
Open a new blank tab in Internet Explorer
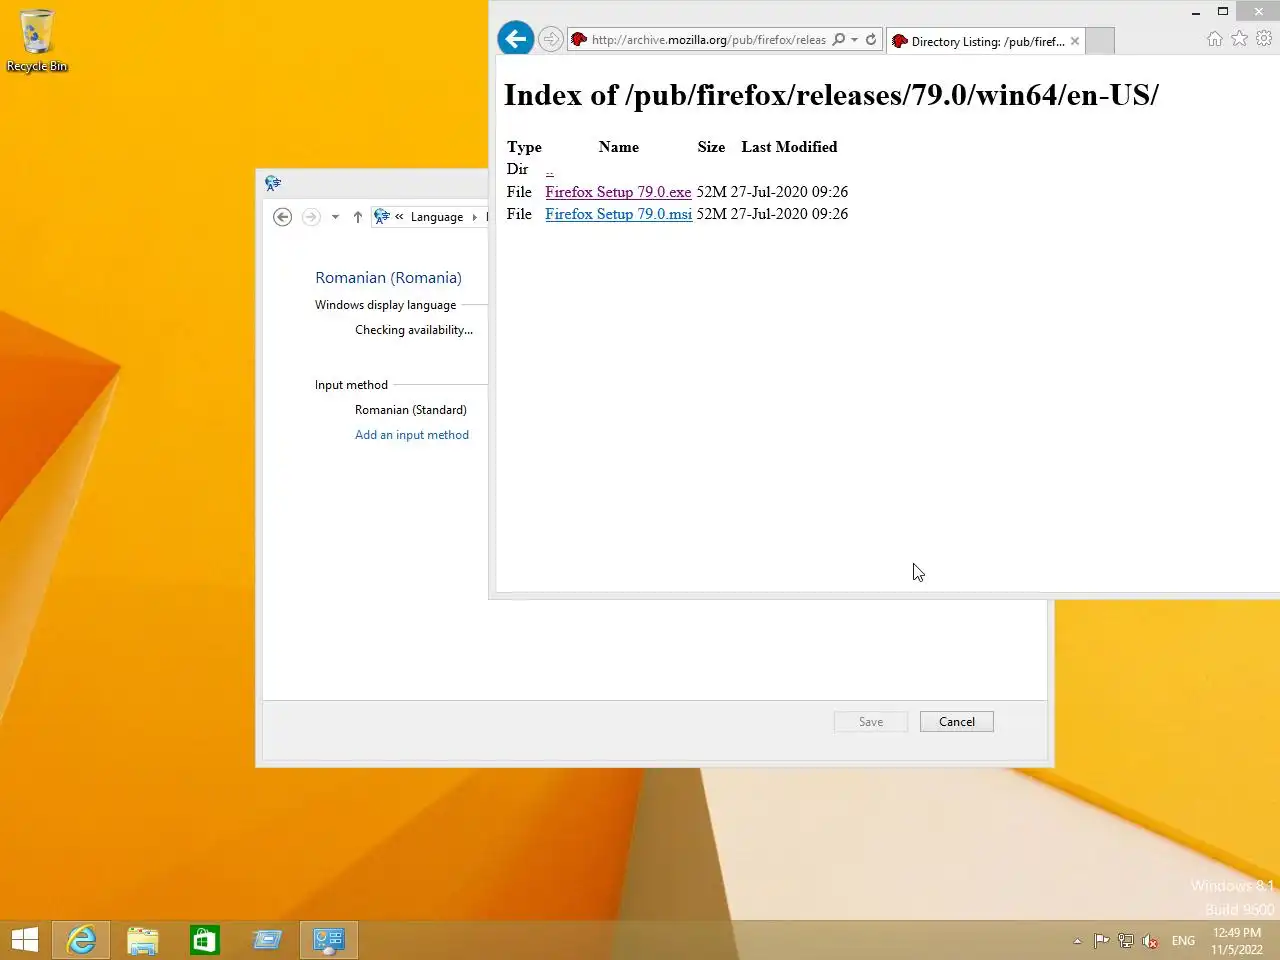1100,41
